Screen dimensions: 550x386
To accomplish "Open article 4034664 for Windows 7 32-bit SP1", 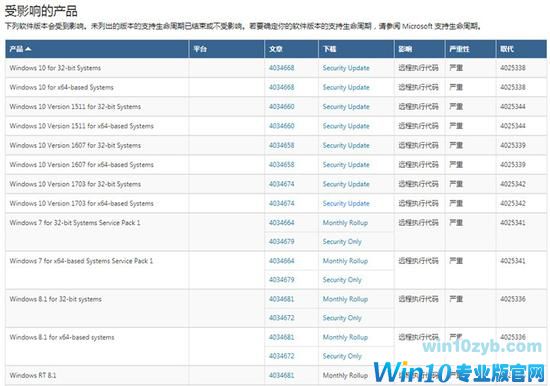I will click(281, 223).
